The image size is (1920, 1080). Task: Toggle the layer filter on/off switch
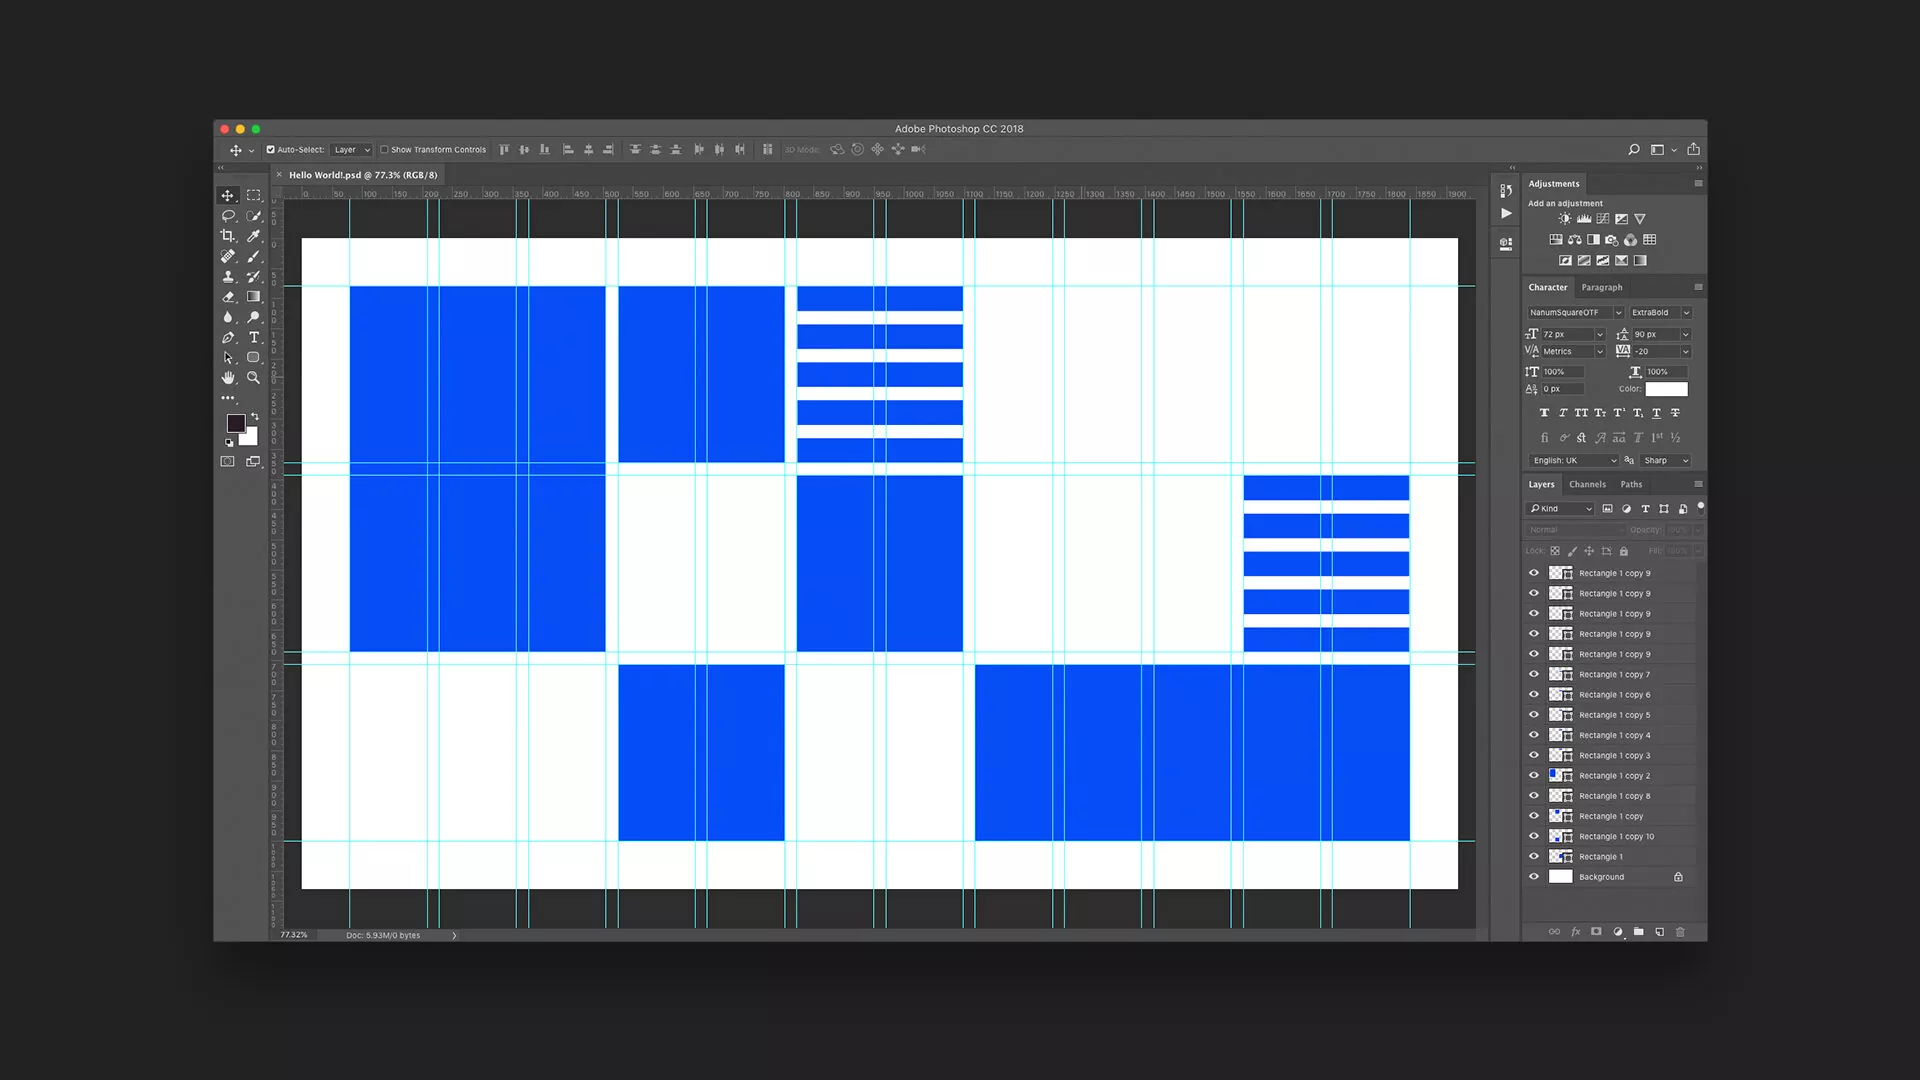coord(1700,508)
